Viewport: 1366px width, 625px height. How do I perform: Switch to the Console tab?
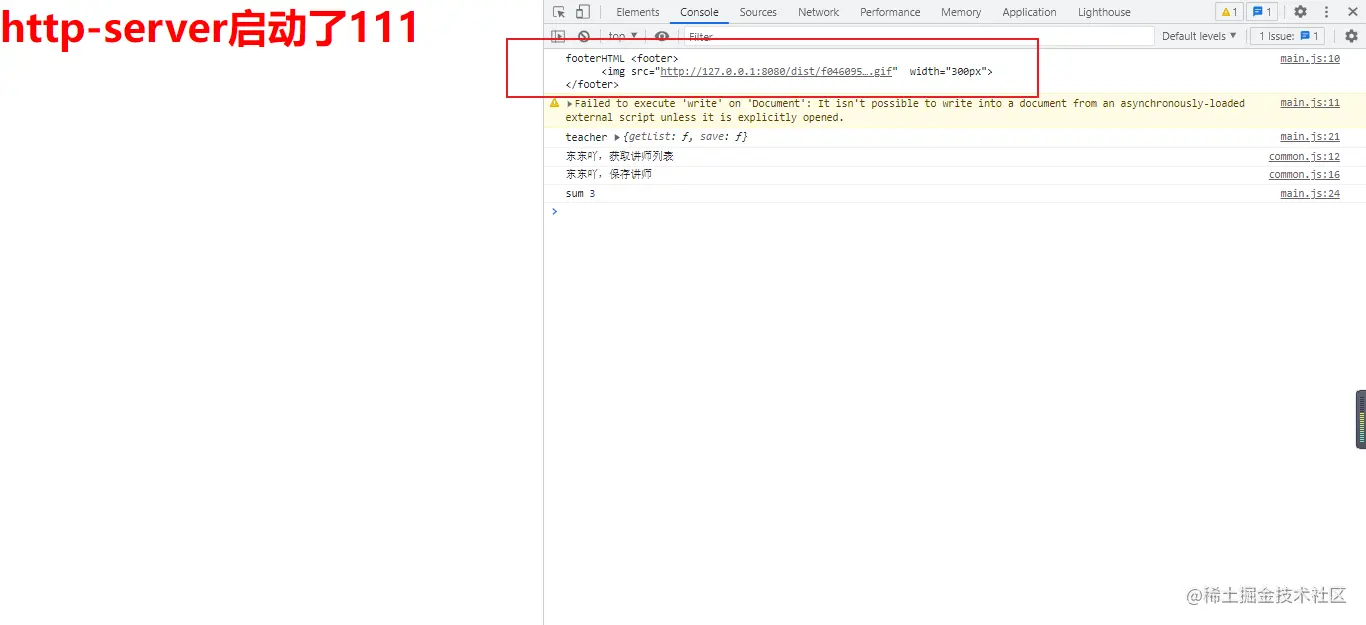(699, 12)
